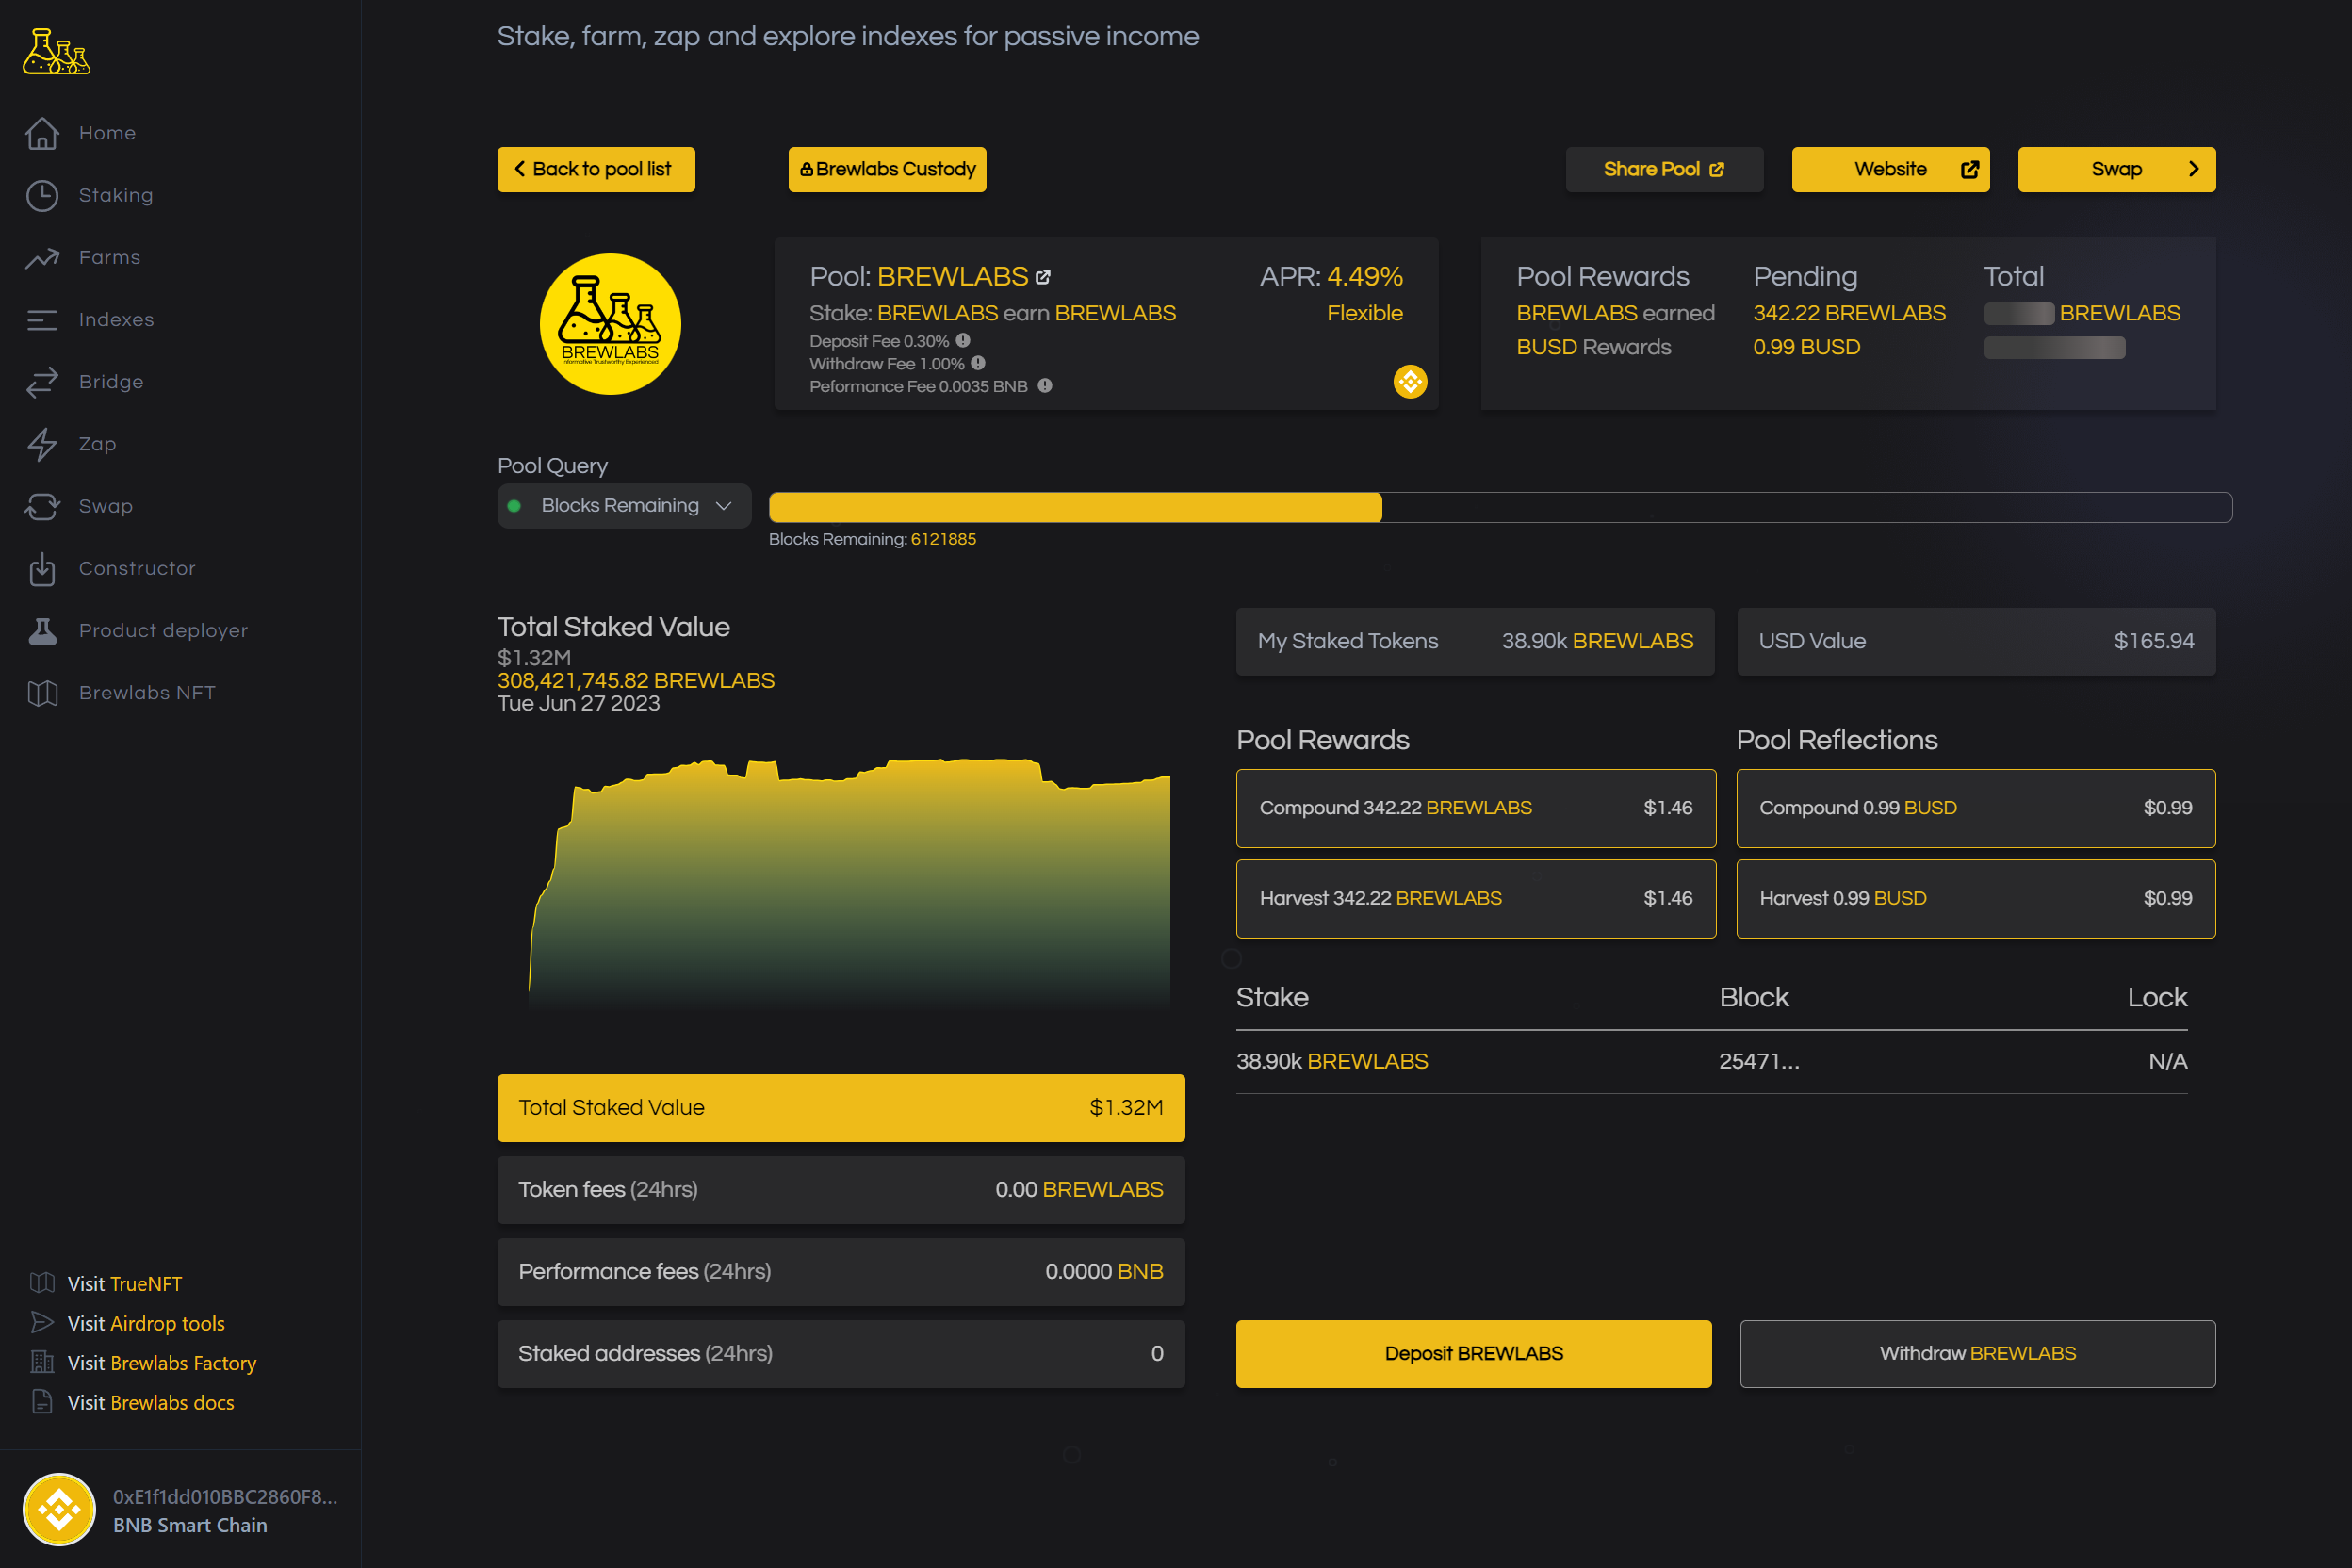Click the block number 25471... cell
Image resolution: width=2352 pixels, height=1568 pixels.
click(1759, 1062)
